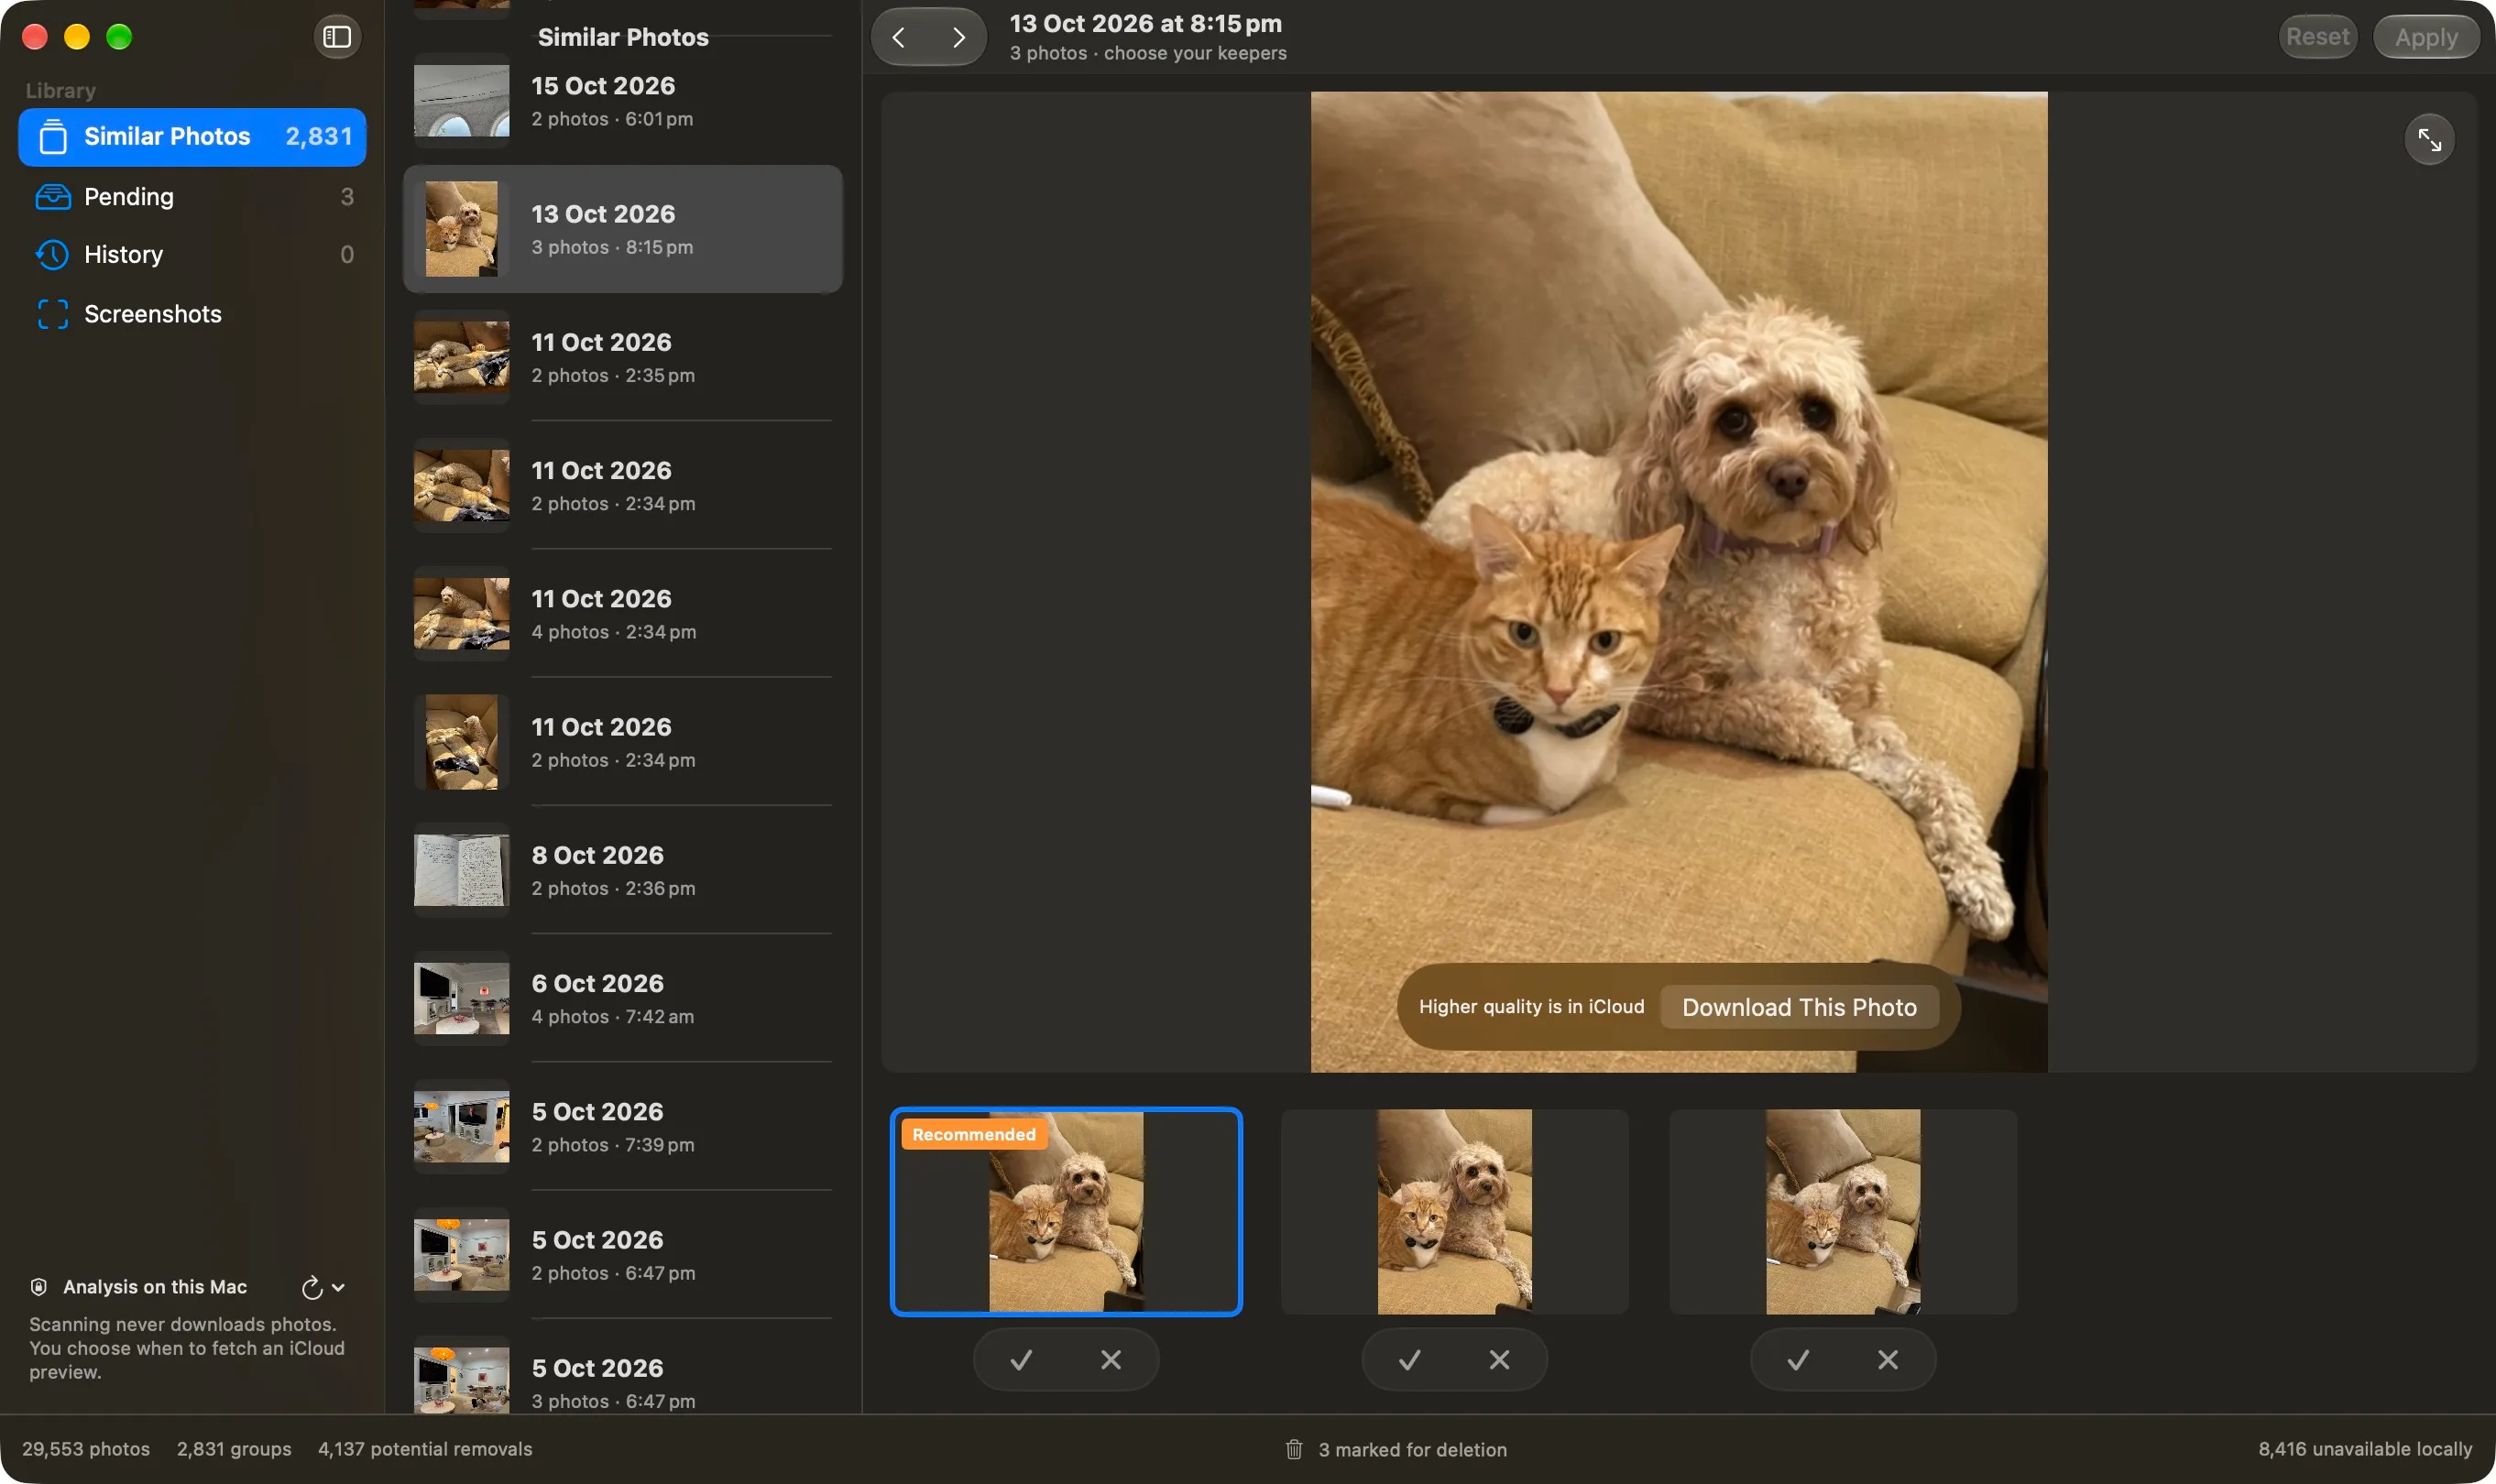Screen dimensions: 2496x1484
Task: Open the 5 Oct 2026 2 photos 6:47 pm group
Action: [622, 1255]
